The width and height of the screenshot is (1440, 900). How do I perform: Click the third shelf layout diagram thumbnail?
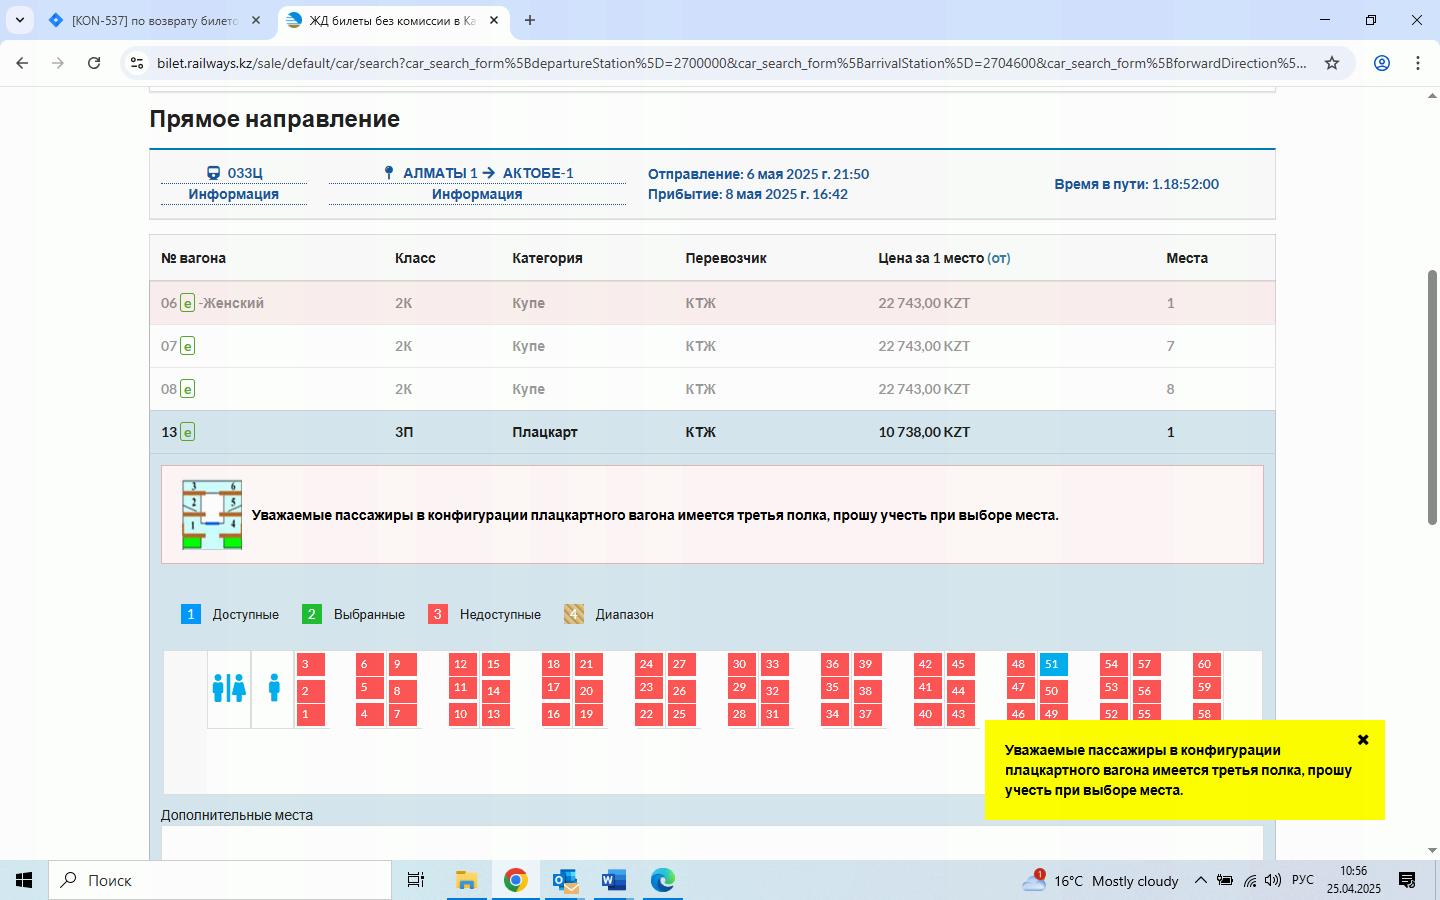pyautogui.click(x=212, y=515)
